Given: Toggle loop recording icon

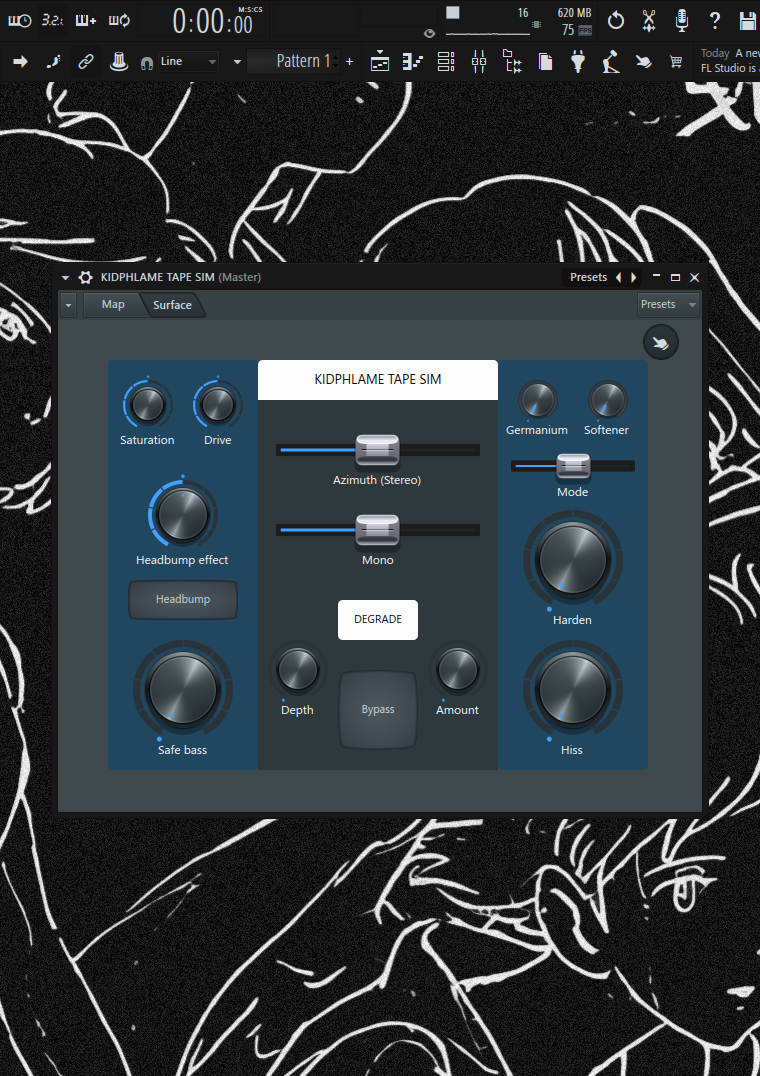Looking at the screenshot, I should click(x=119, y=20).
